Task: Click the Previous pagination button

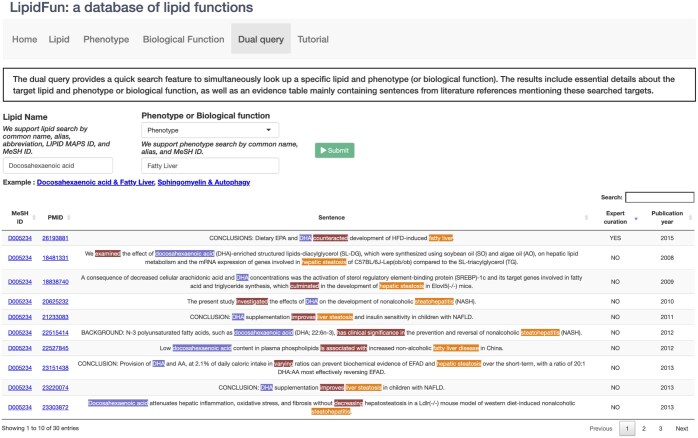Action: [601, 428]
